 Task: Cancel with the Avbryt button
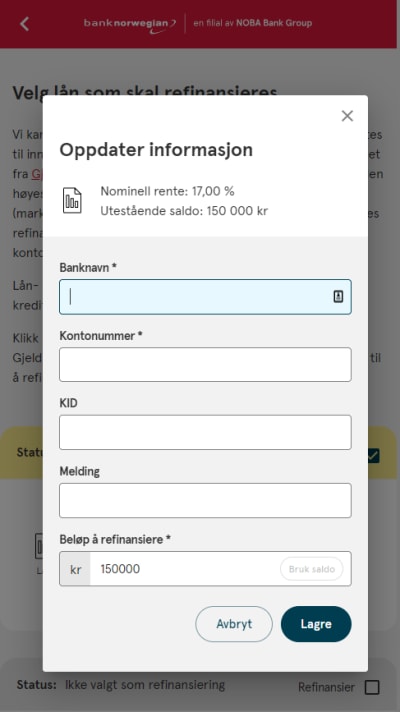pos(234,624)
